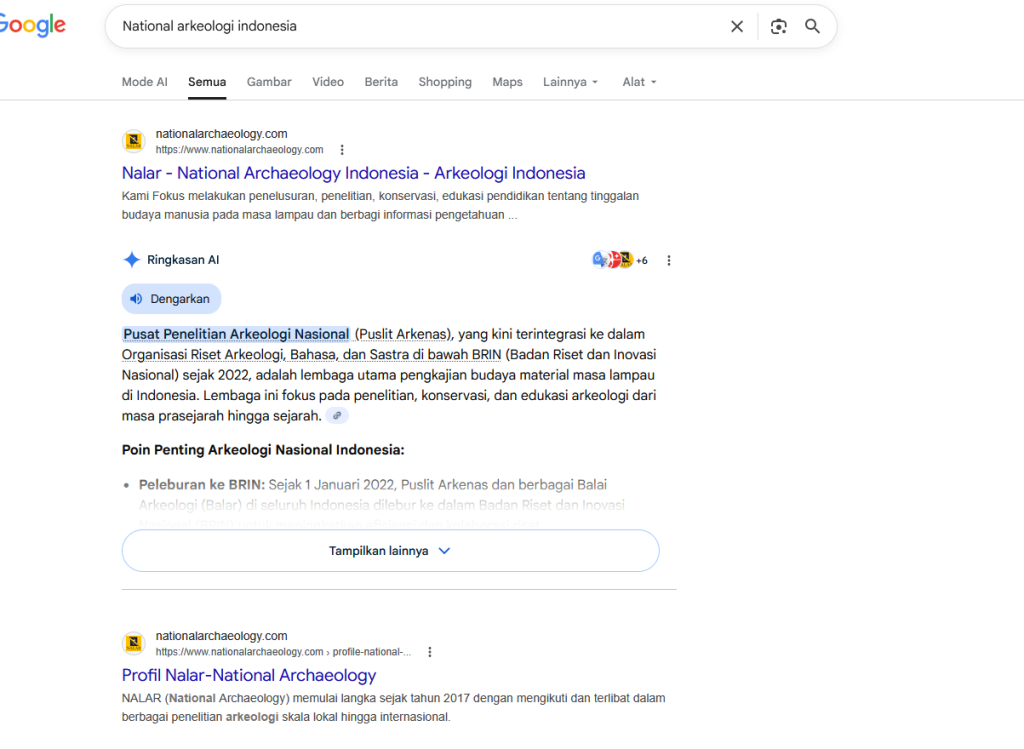Click the magnifying glass search icon
This screenshot has width=1024, height=749.
(813, 27)
